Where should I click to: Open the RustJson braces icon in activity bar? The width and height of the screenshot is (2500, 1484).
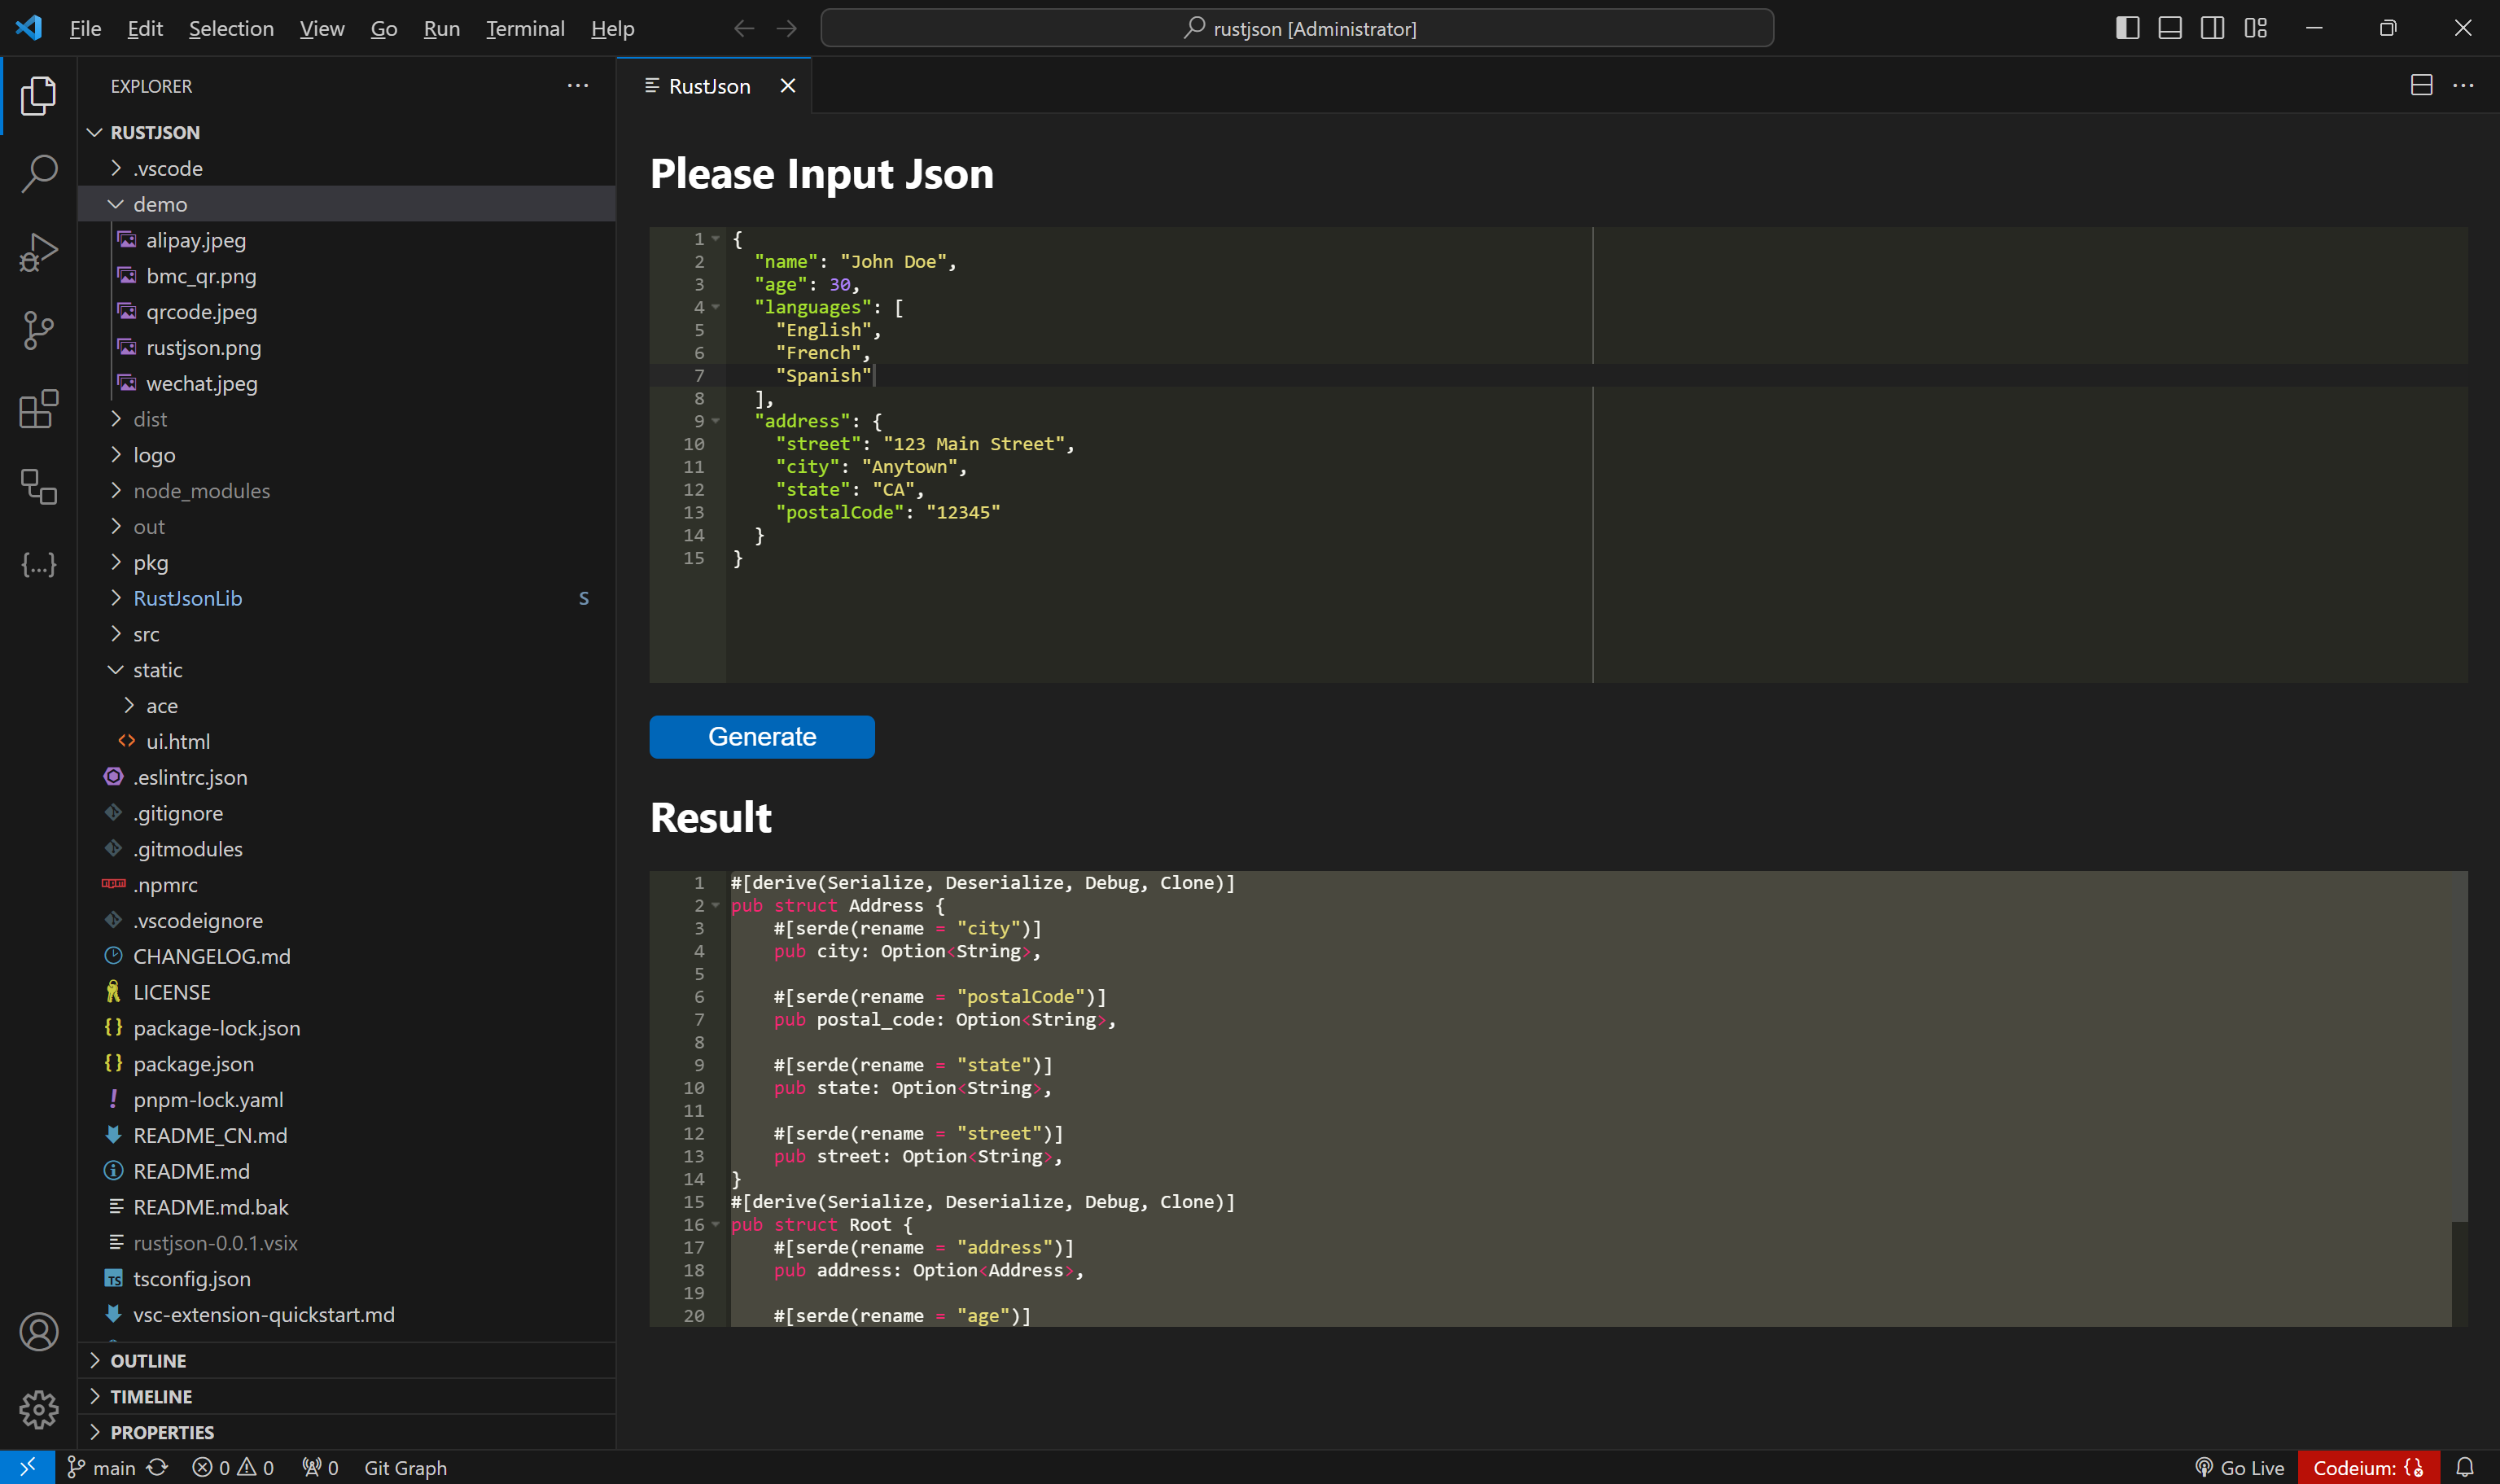tap(38, 565)
